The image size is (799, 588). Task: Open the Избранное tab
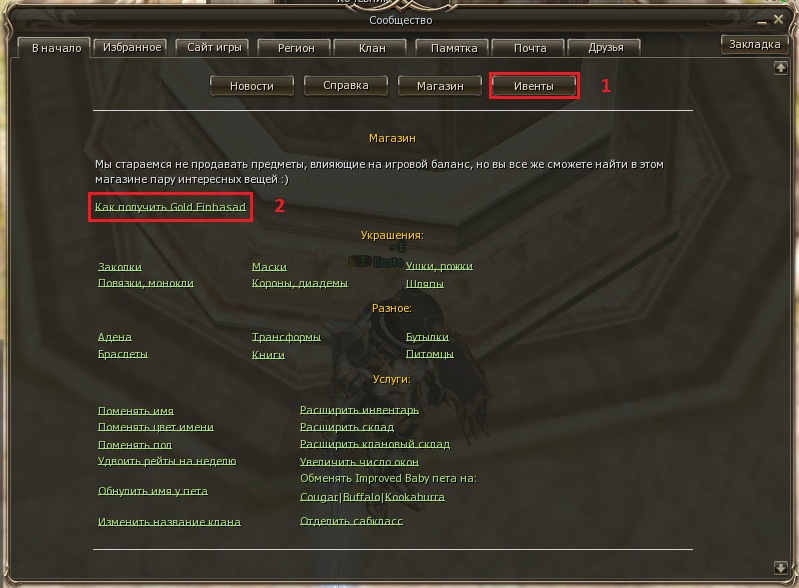(132, 47)
